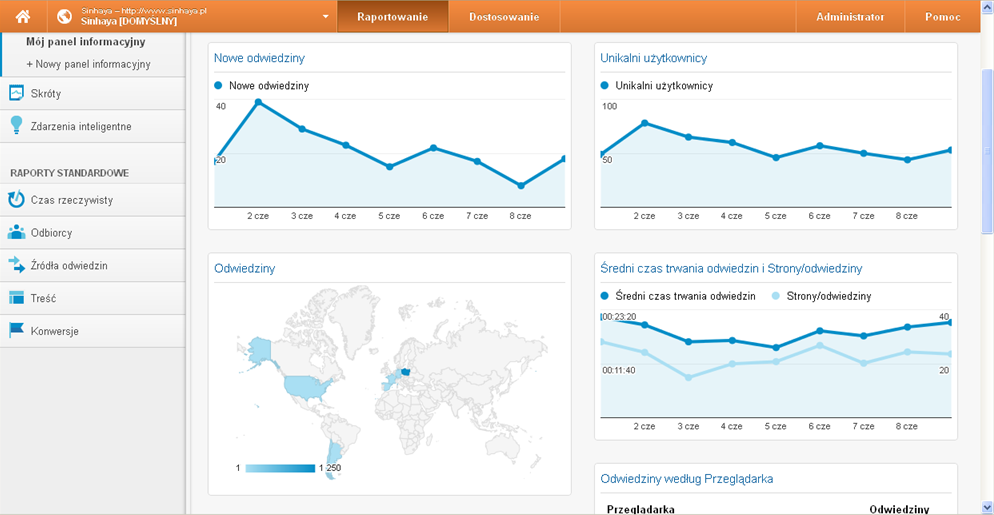The height and width of the screenshot is (515, 994).
Task: Click the Konwersje flag icon
Action: pos(16,331)
